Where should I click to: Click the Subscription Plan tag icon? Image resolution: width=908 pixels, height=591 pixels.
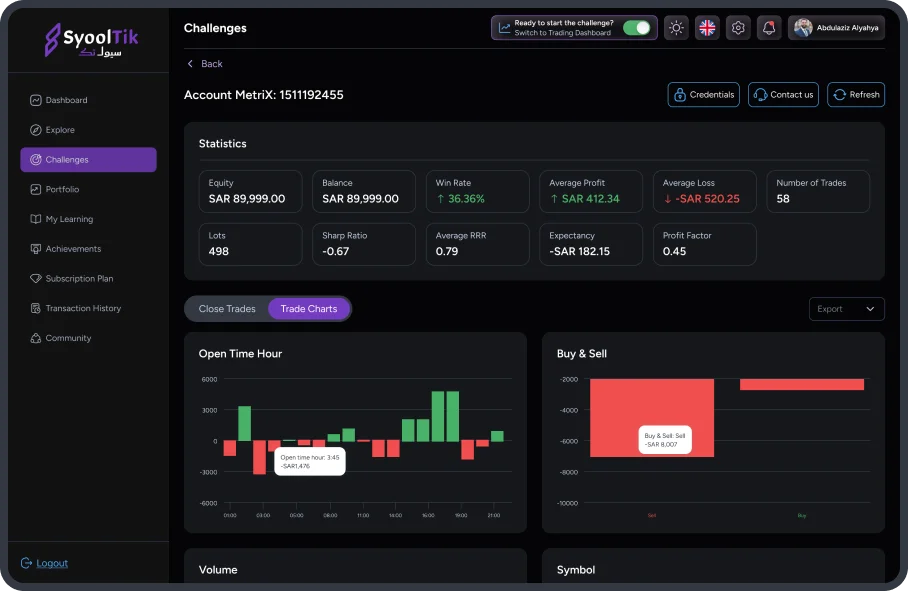click(x=36, y=279)
